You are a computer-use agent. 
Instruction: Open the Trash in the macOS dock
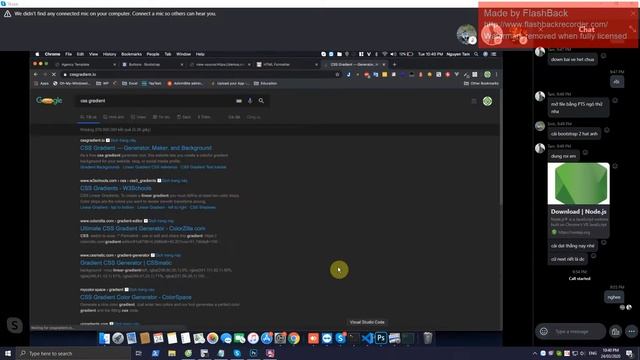click(427, 338)
